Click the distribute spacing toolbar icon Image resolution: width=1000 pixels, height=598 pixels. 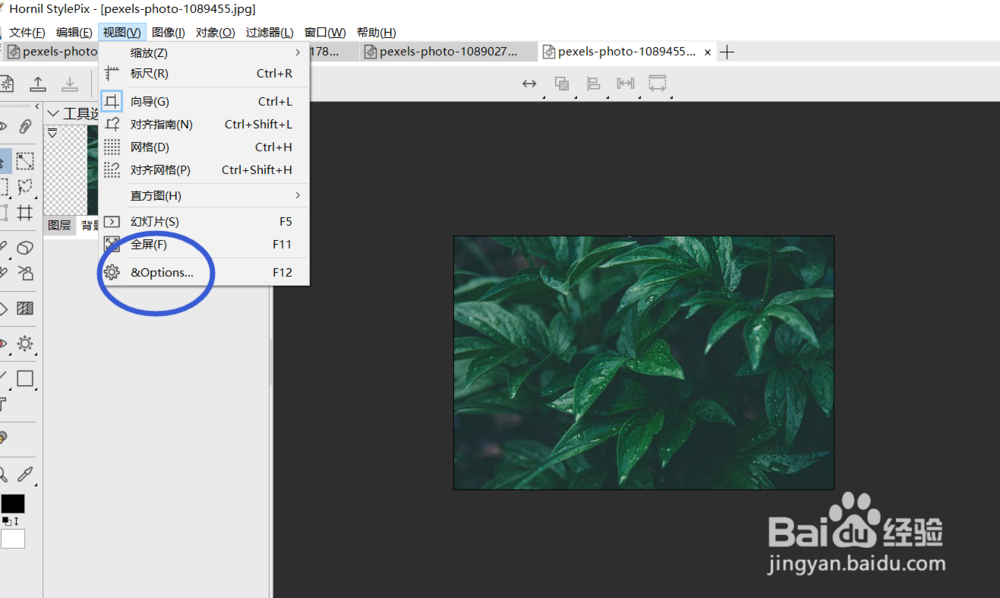click(x=626, y=84)
